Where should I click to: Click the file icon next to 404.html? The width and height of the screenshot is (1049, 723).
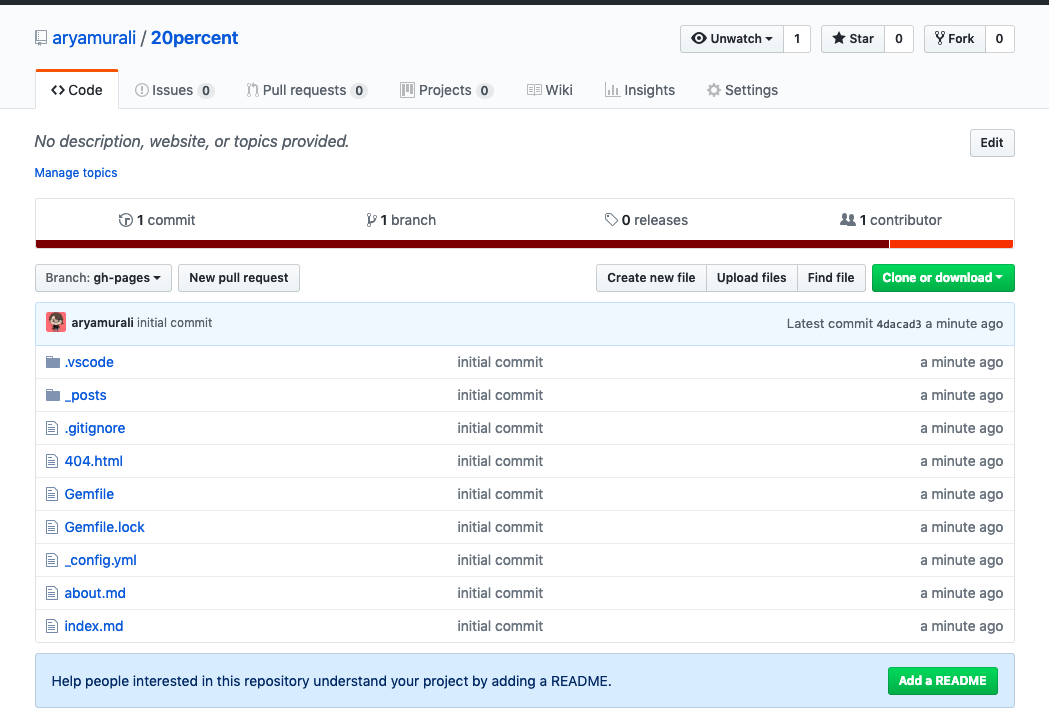(52, 461)
